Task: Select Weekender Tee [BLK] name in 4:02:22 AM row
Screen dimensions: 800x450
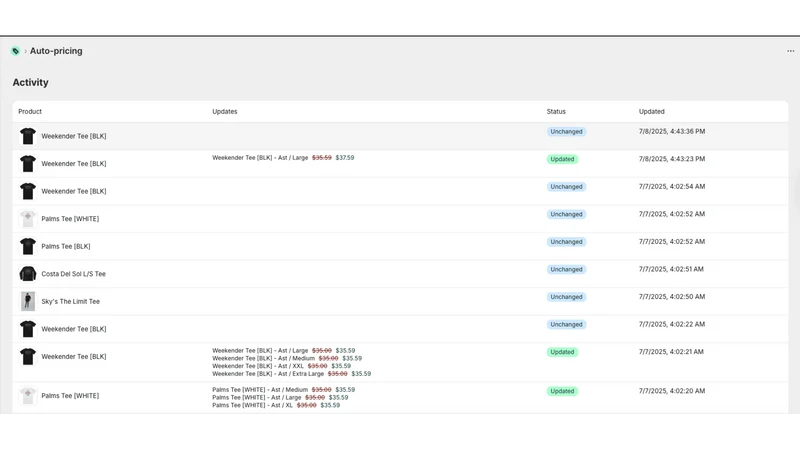Action: point(74,329)
